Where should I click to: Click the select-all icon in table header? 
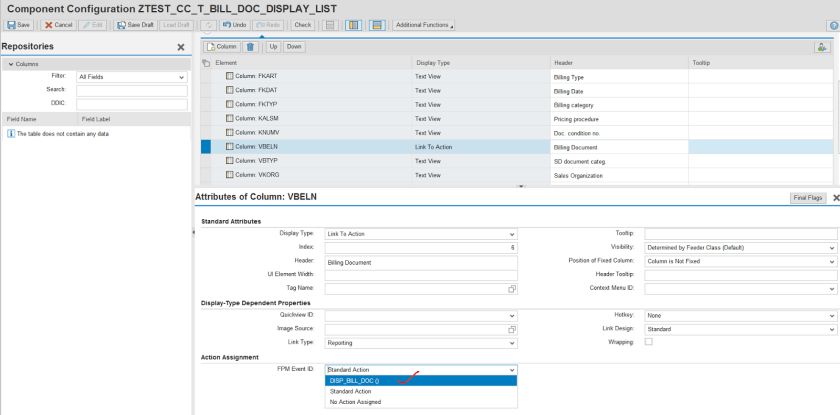click(206, 62)
